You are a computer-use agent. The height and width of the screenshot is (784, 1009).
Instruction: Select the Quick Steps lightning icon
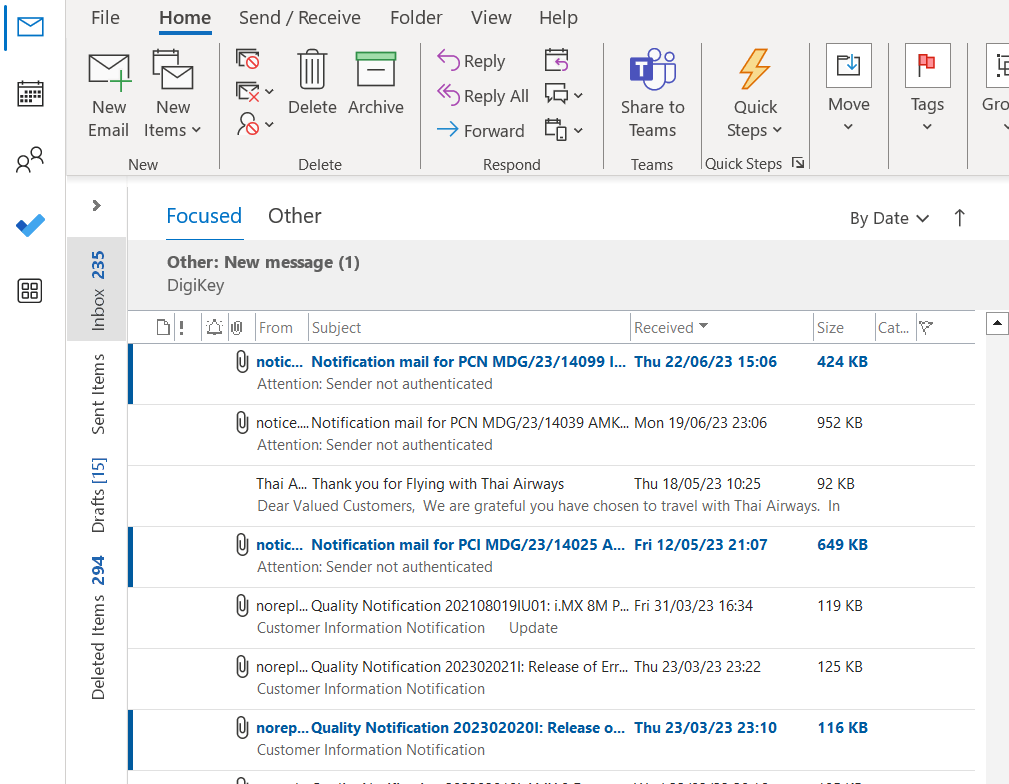(x=755, y=68)
